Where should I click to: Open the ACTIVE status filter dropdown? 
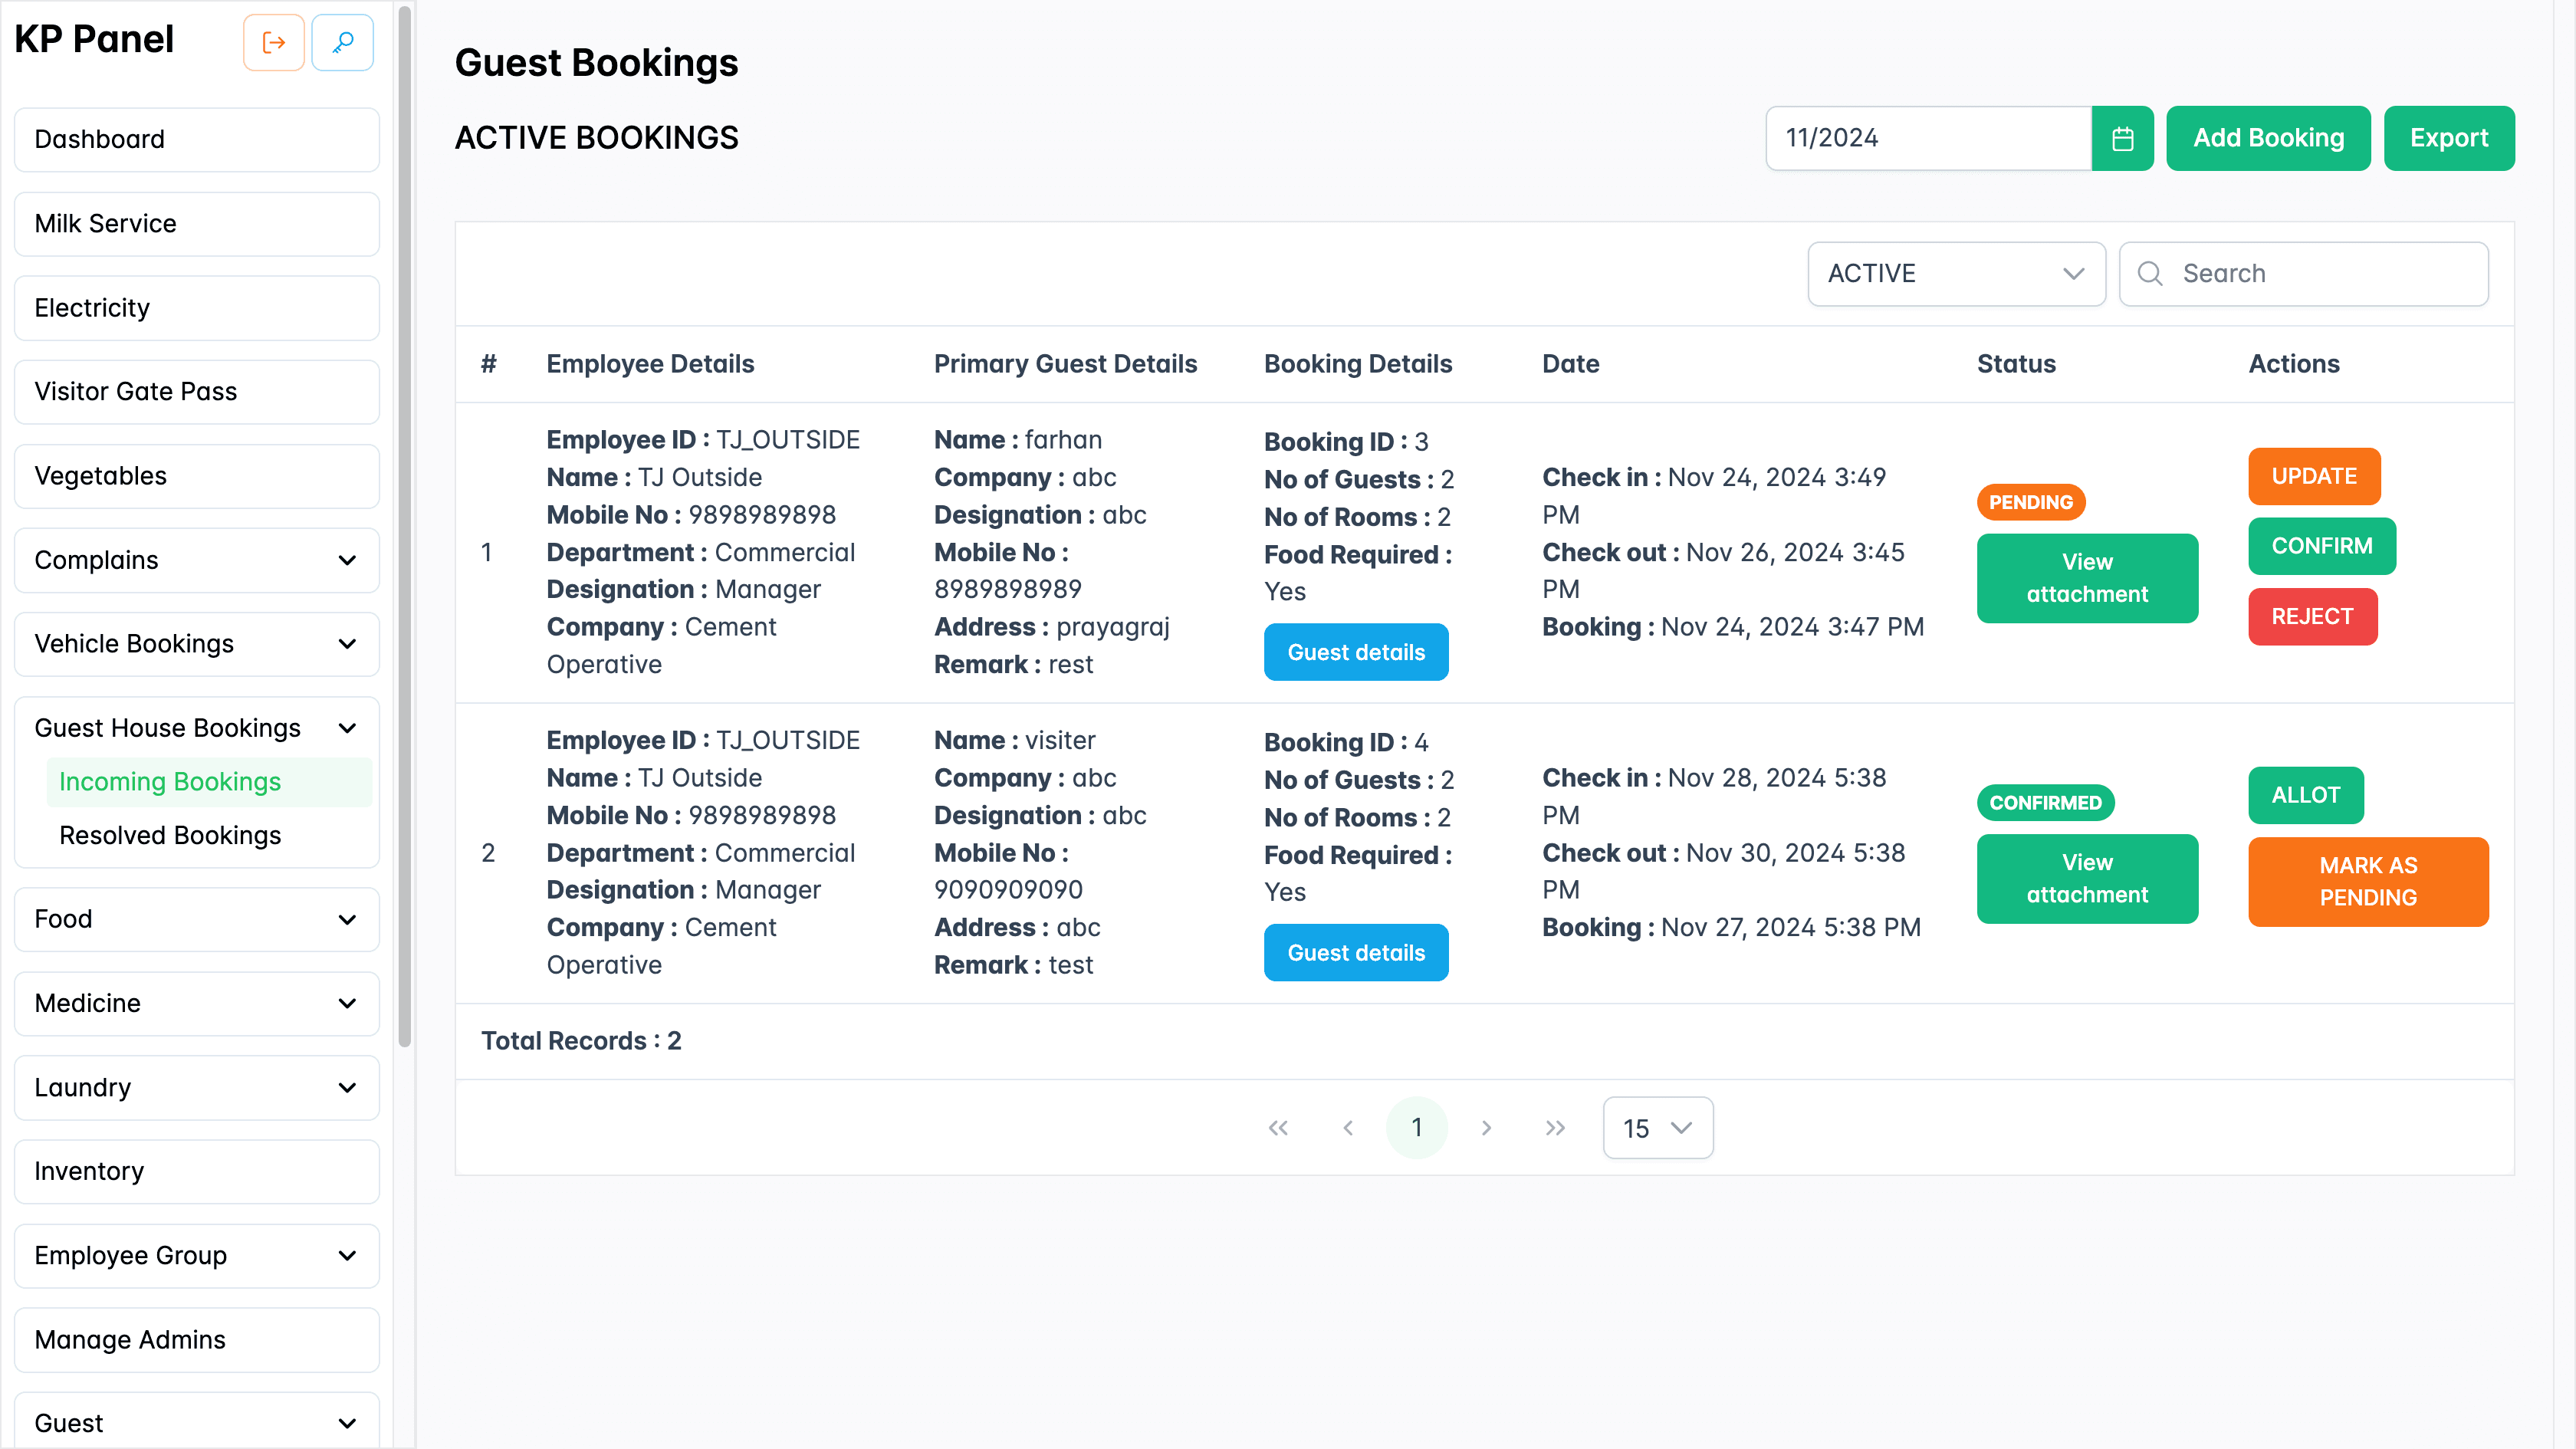[1956, 273]
